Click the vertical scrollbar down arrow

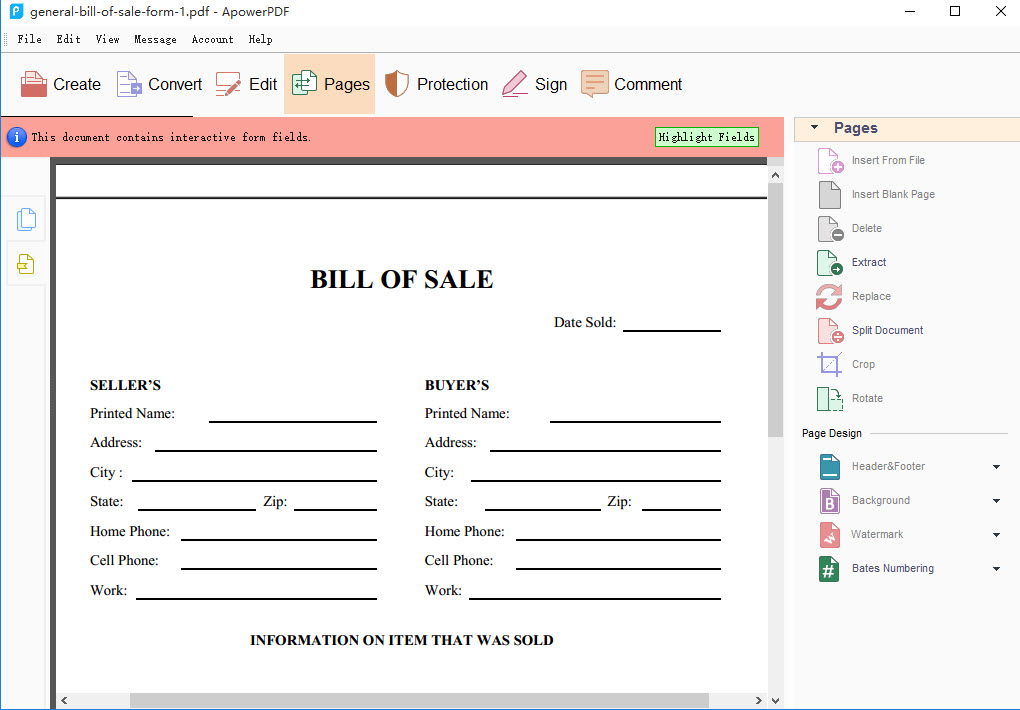[775, 700]
